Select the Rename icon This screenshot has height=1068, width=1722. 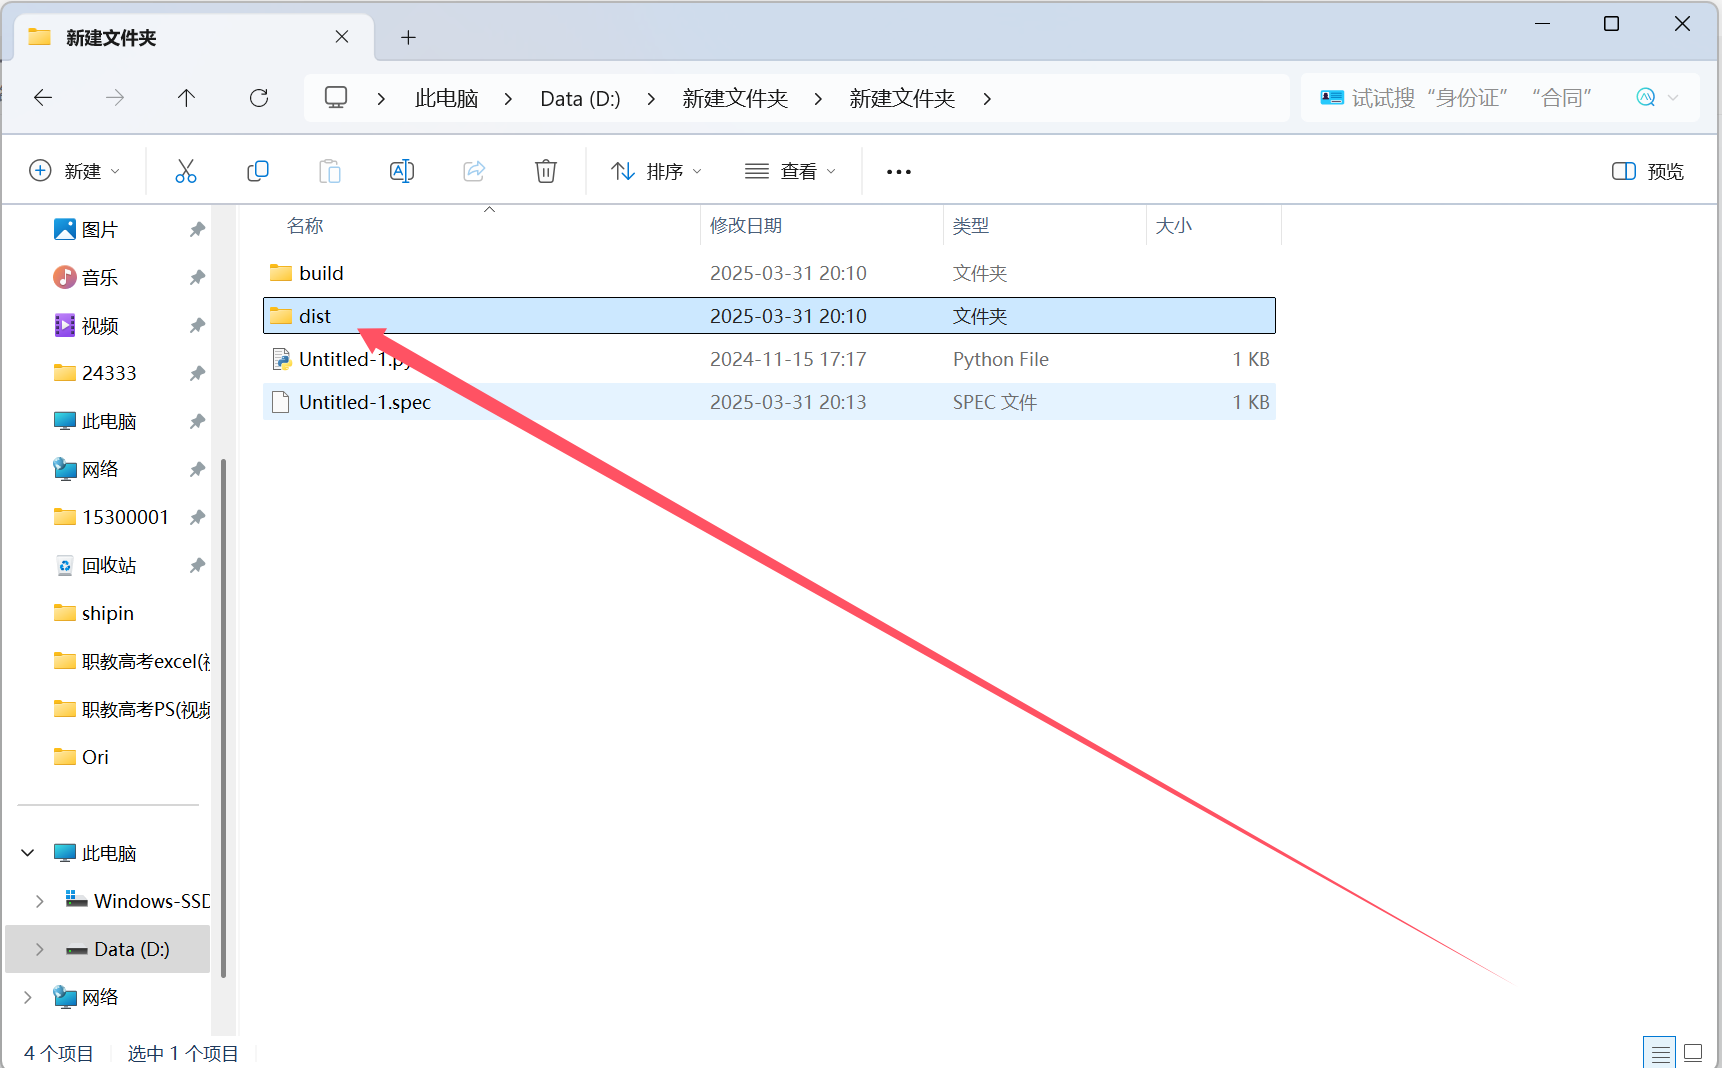click(x=401, y=170)
